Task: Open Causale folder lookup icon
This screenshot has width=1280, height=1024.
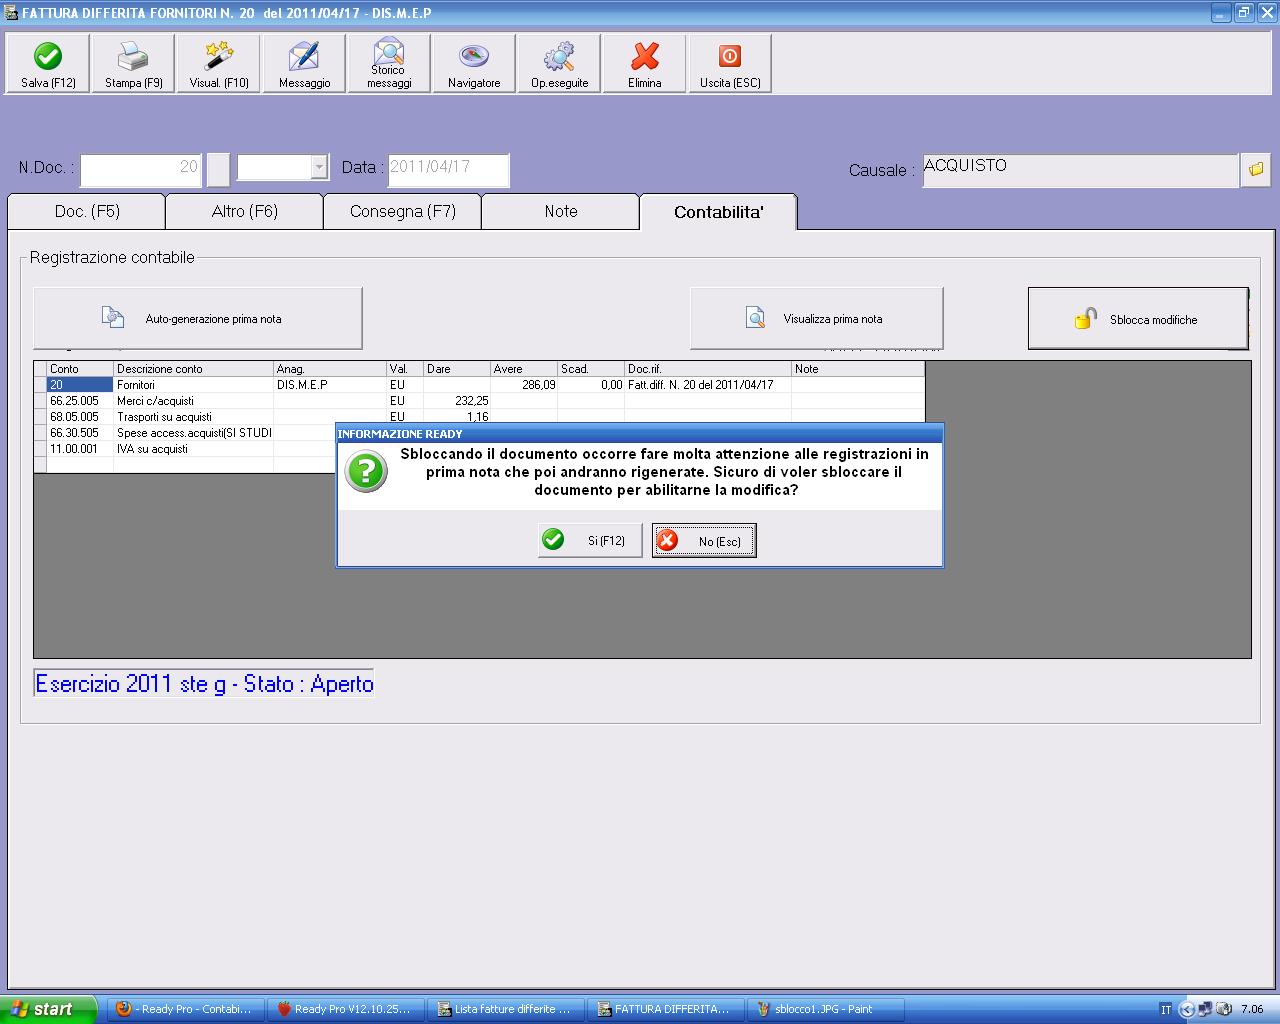Action: (1256, 170)
